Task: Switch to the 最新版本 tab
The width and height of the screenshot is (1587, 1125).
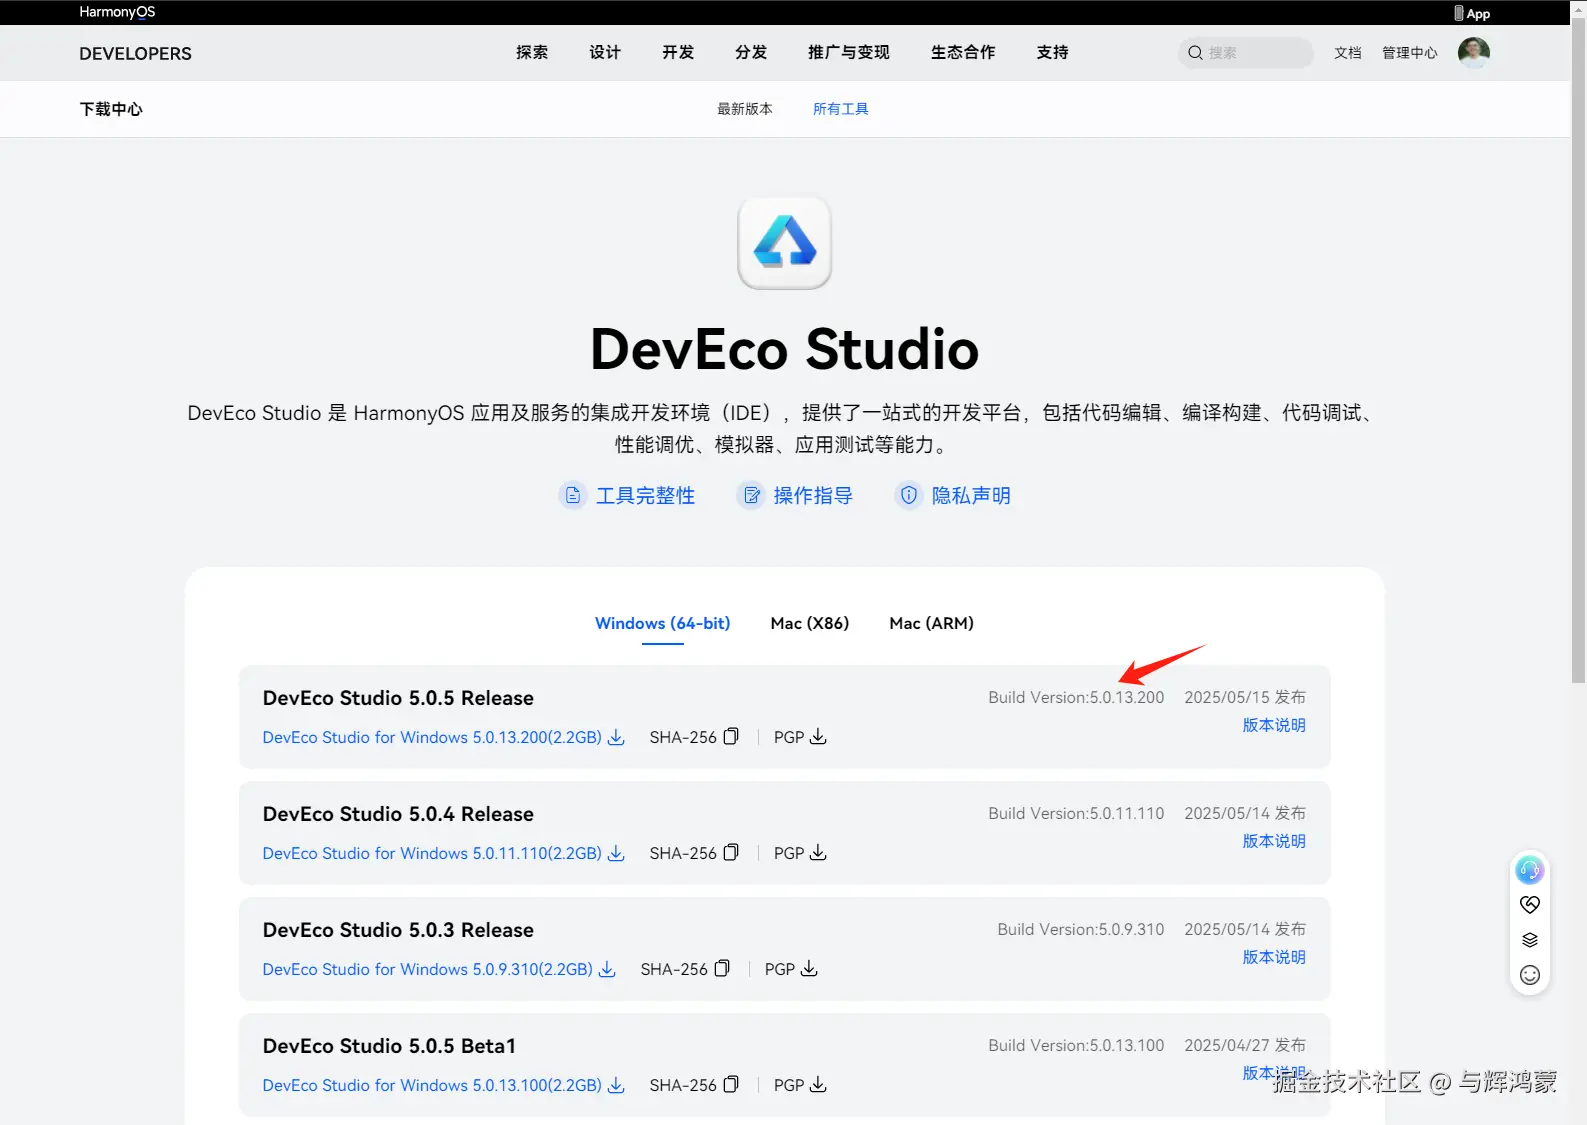Action: (x=745, y=109)
